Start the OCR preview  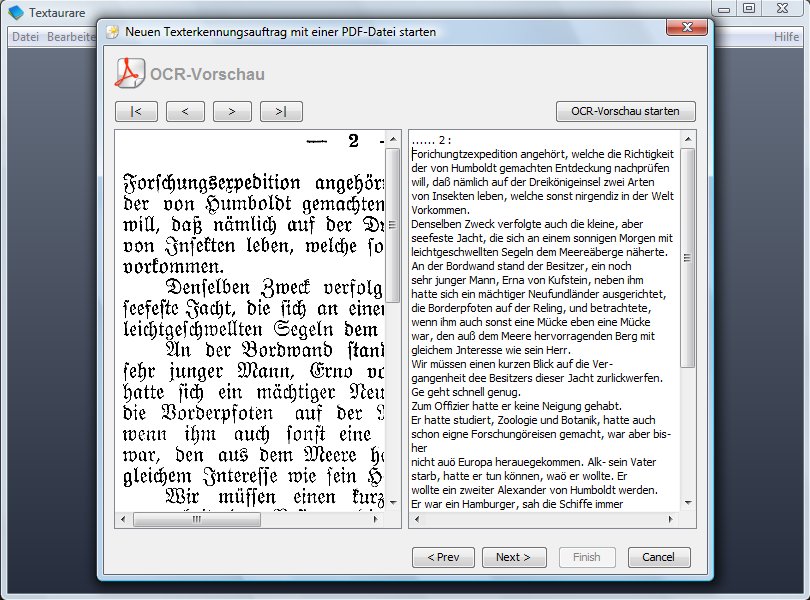click(x=626, y=111)
